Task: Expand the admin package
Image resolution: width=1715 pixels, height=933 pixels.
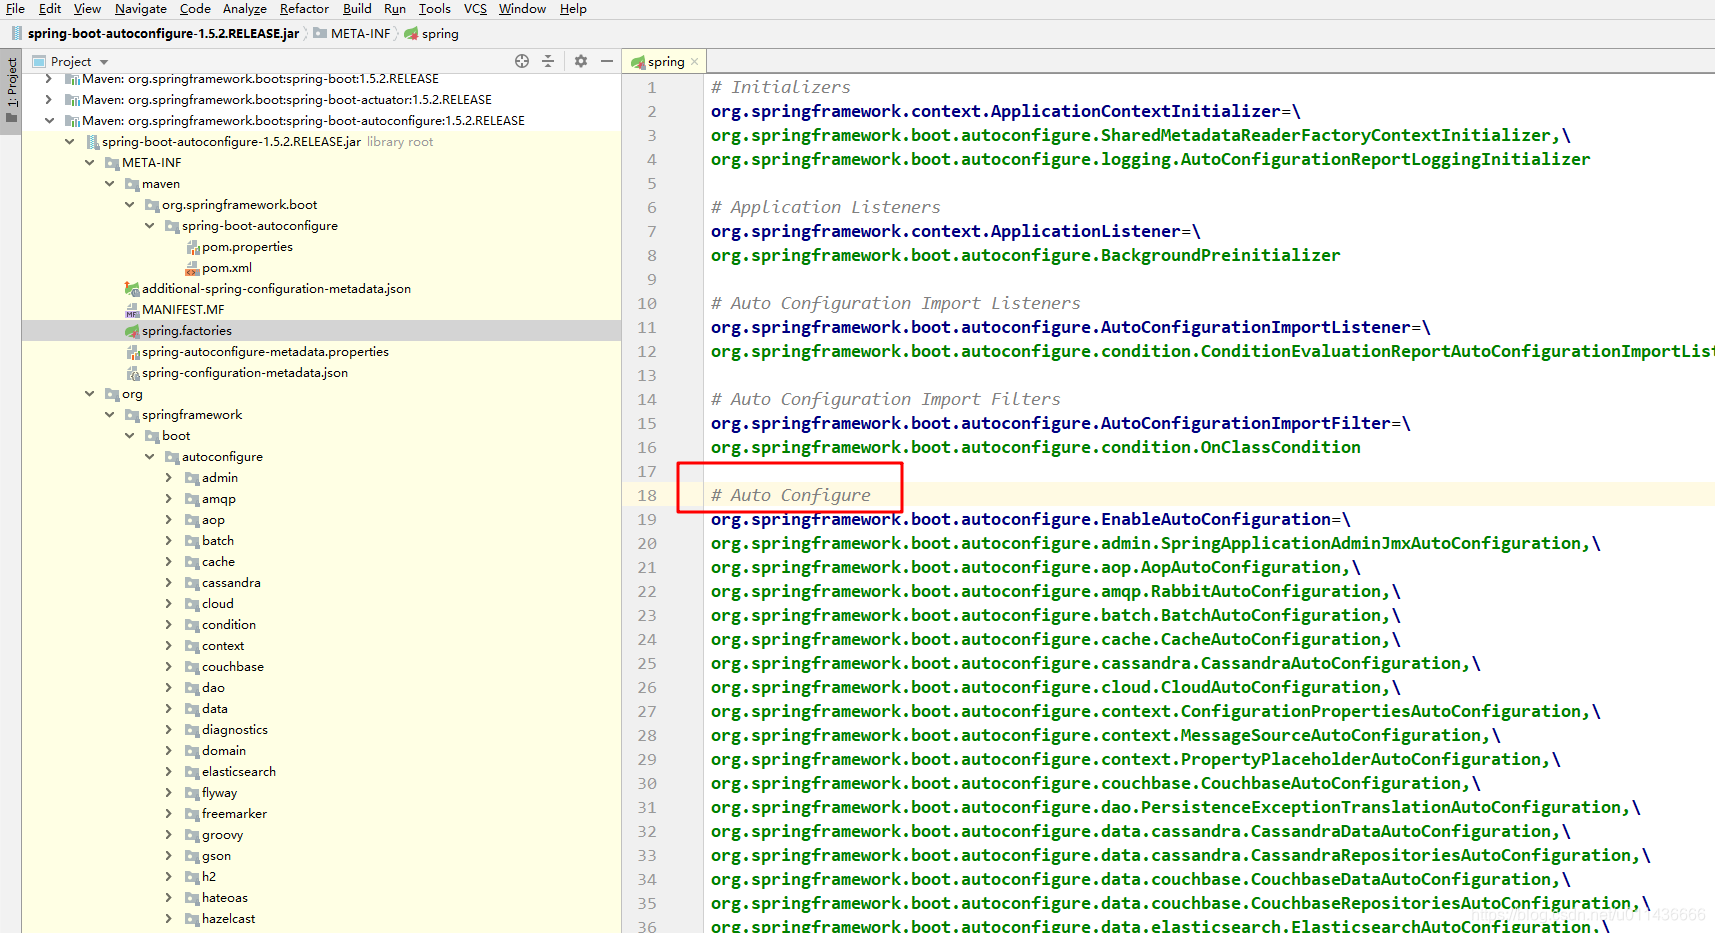Action: tap(169, 478)
